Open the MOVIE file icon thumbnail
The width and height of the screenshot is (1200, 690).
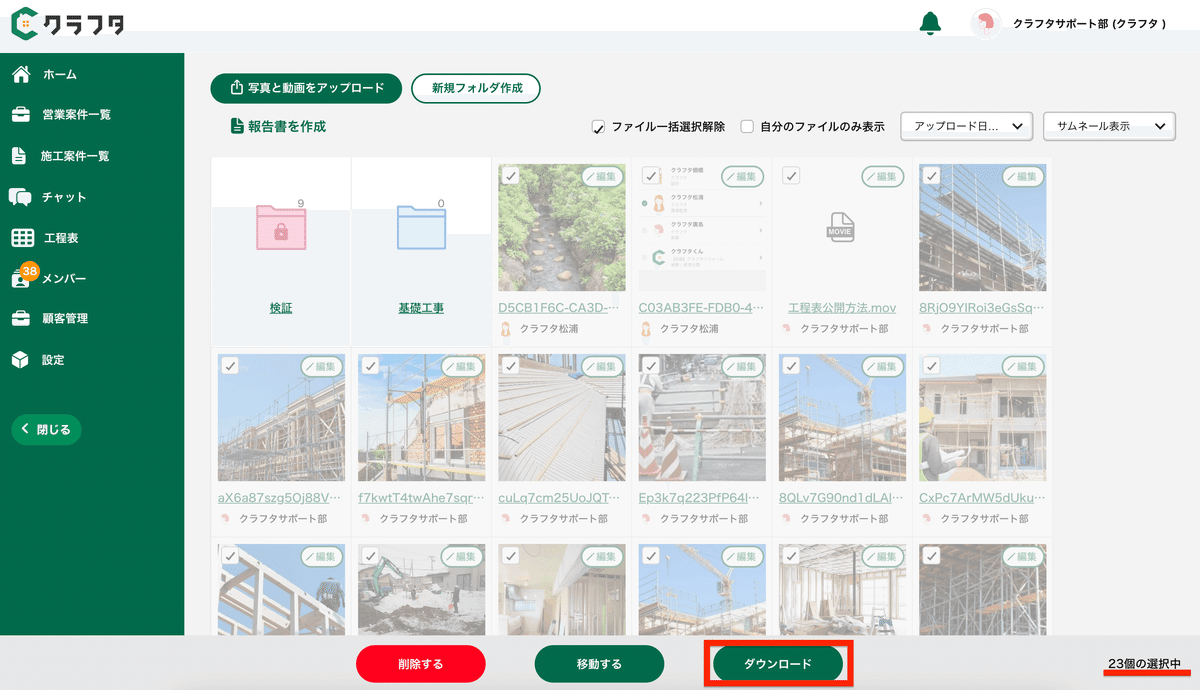point(841,227)
